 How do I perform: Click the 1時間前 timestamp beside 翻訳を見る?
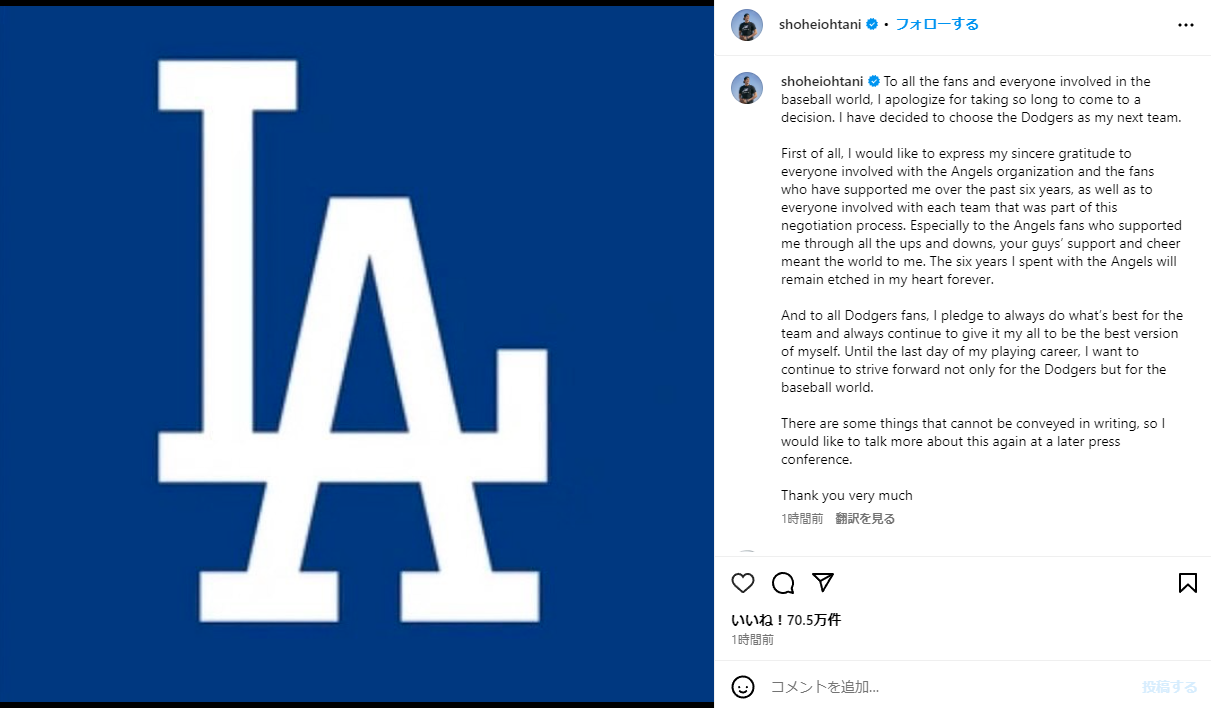(x=802, y=519)
